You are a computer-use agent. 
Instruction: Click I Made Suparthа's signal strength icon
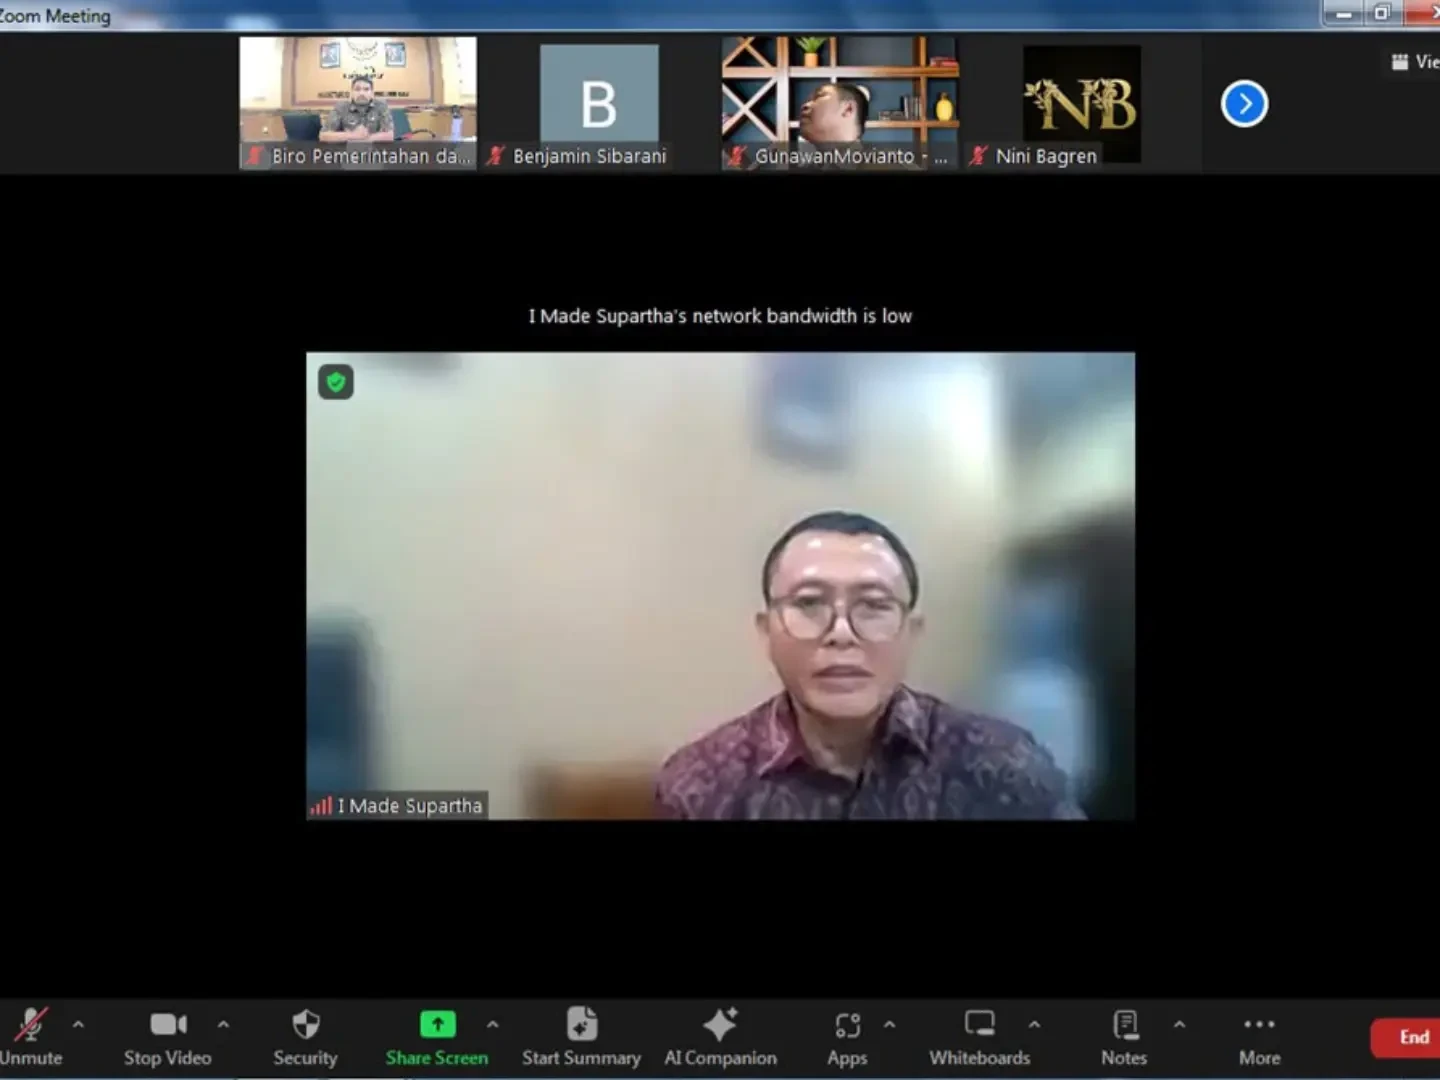pos(320,806)
